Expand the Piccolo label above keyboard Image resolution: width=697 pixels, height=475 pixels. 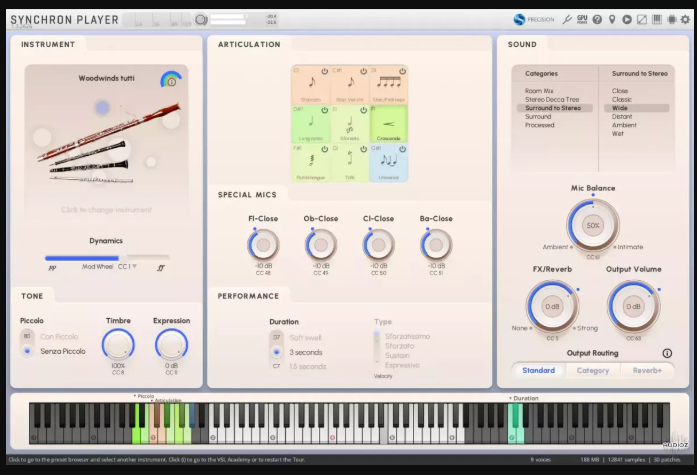click(x=144, y=396)
